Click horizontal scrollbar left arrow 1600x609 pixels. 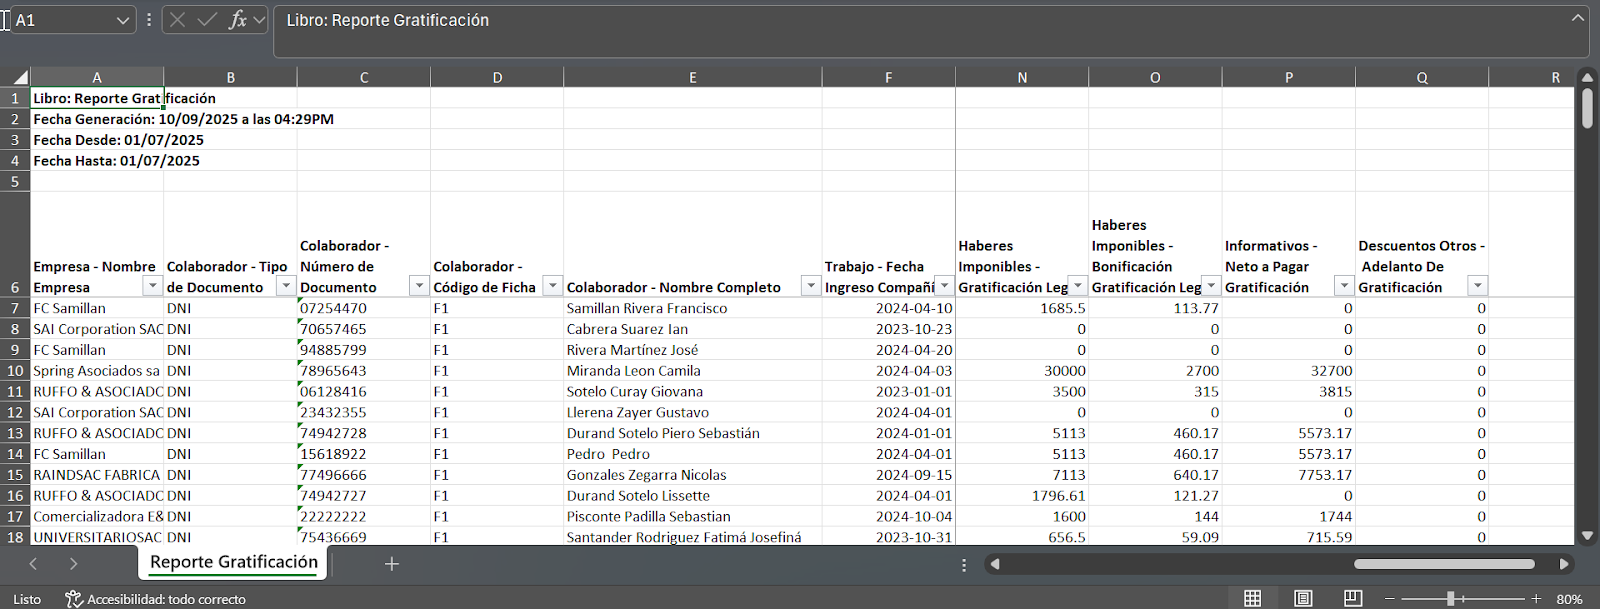click(994, 564)
